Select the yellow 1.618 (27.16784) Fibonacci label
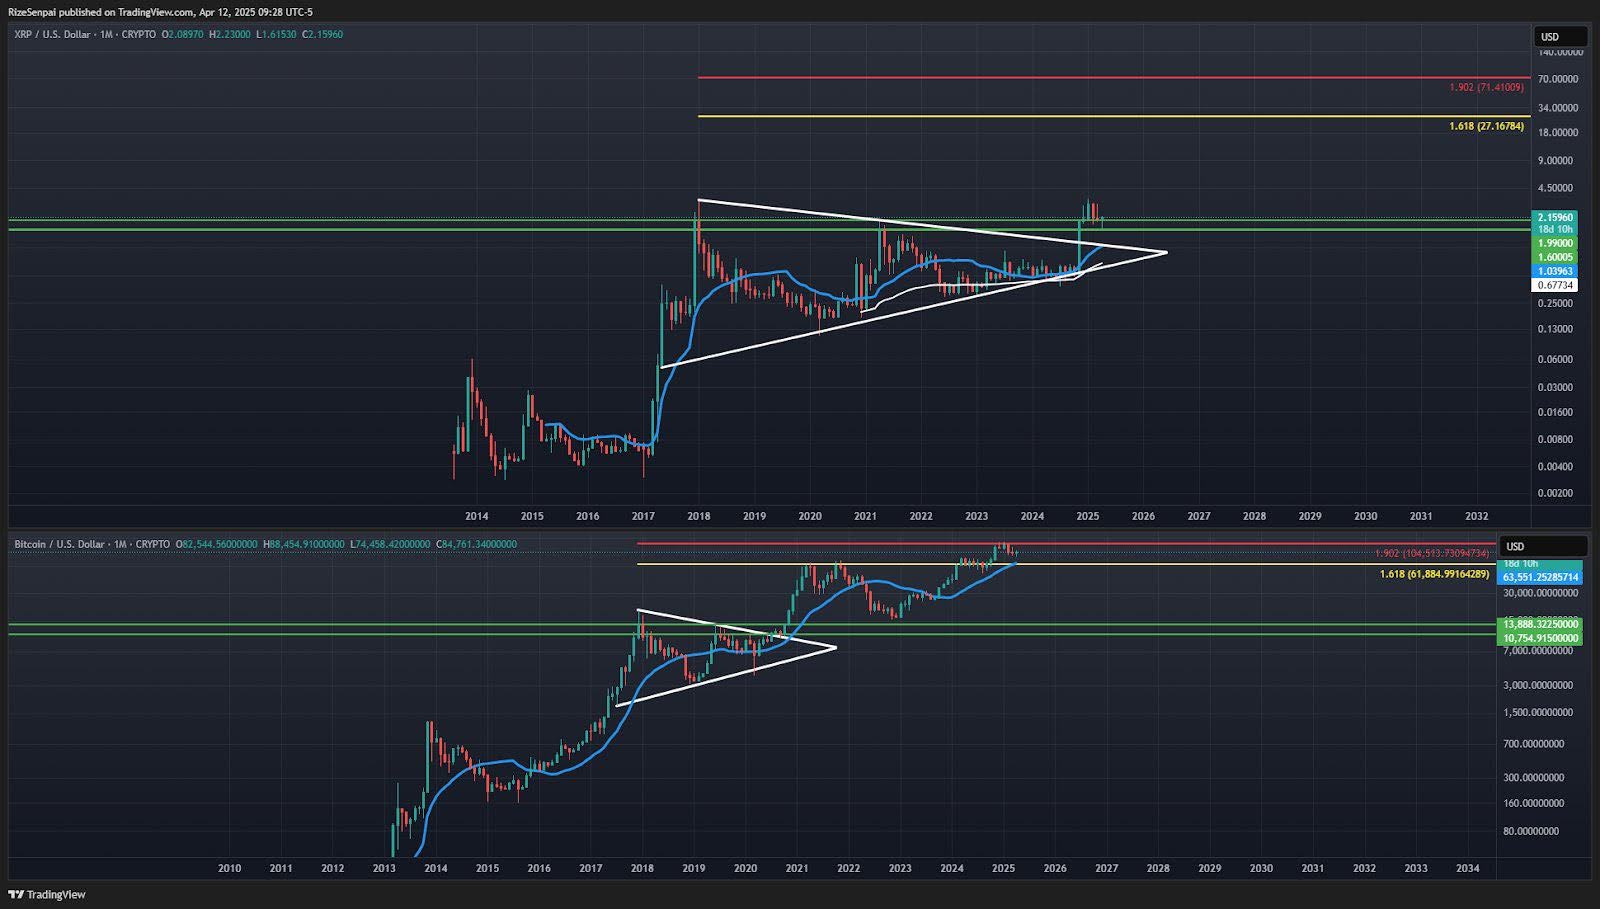1600x909 pixels. pos(1486,127)
